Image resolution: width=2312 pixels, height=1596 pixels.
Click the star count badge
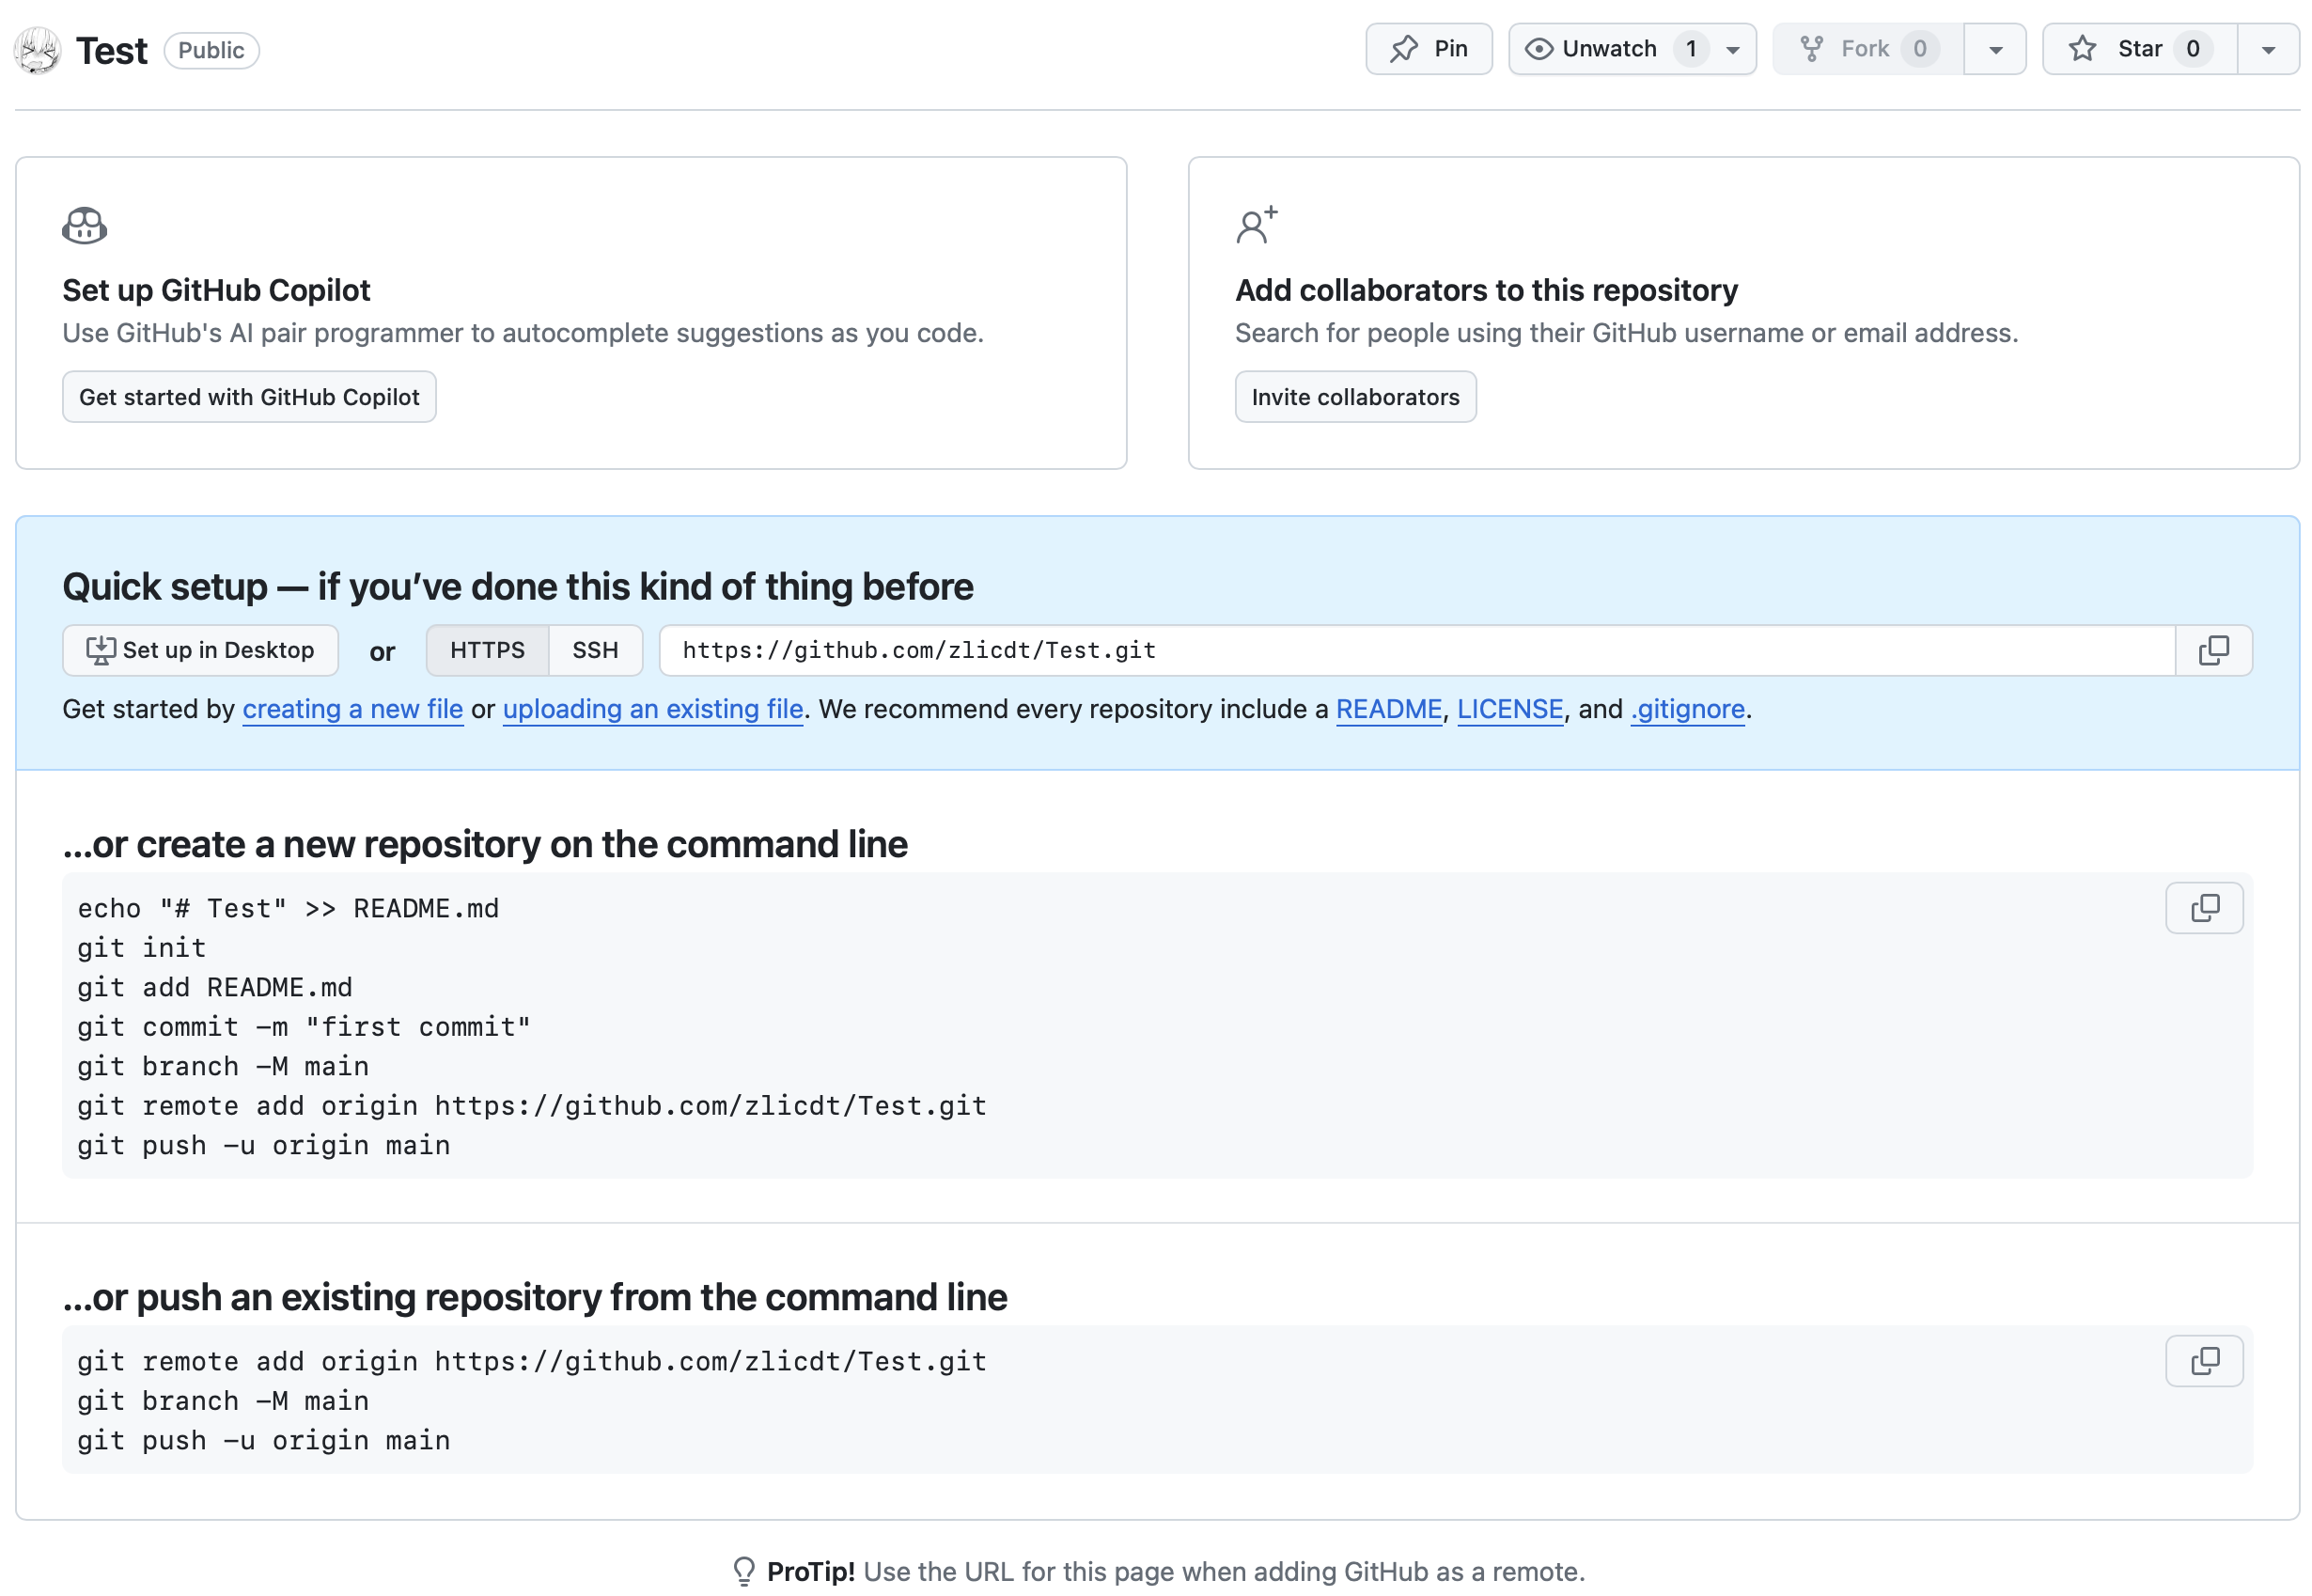tap(2193, 49)
